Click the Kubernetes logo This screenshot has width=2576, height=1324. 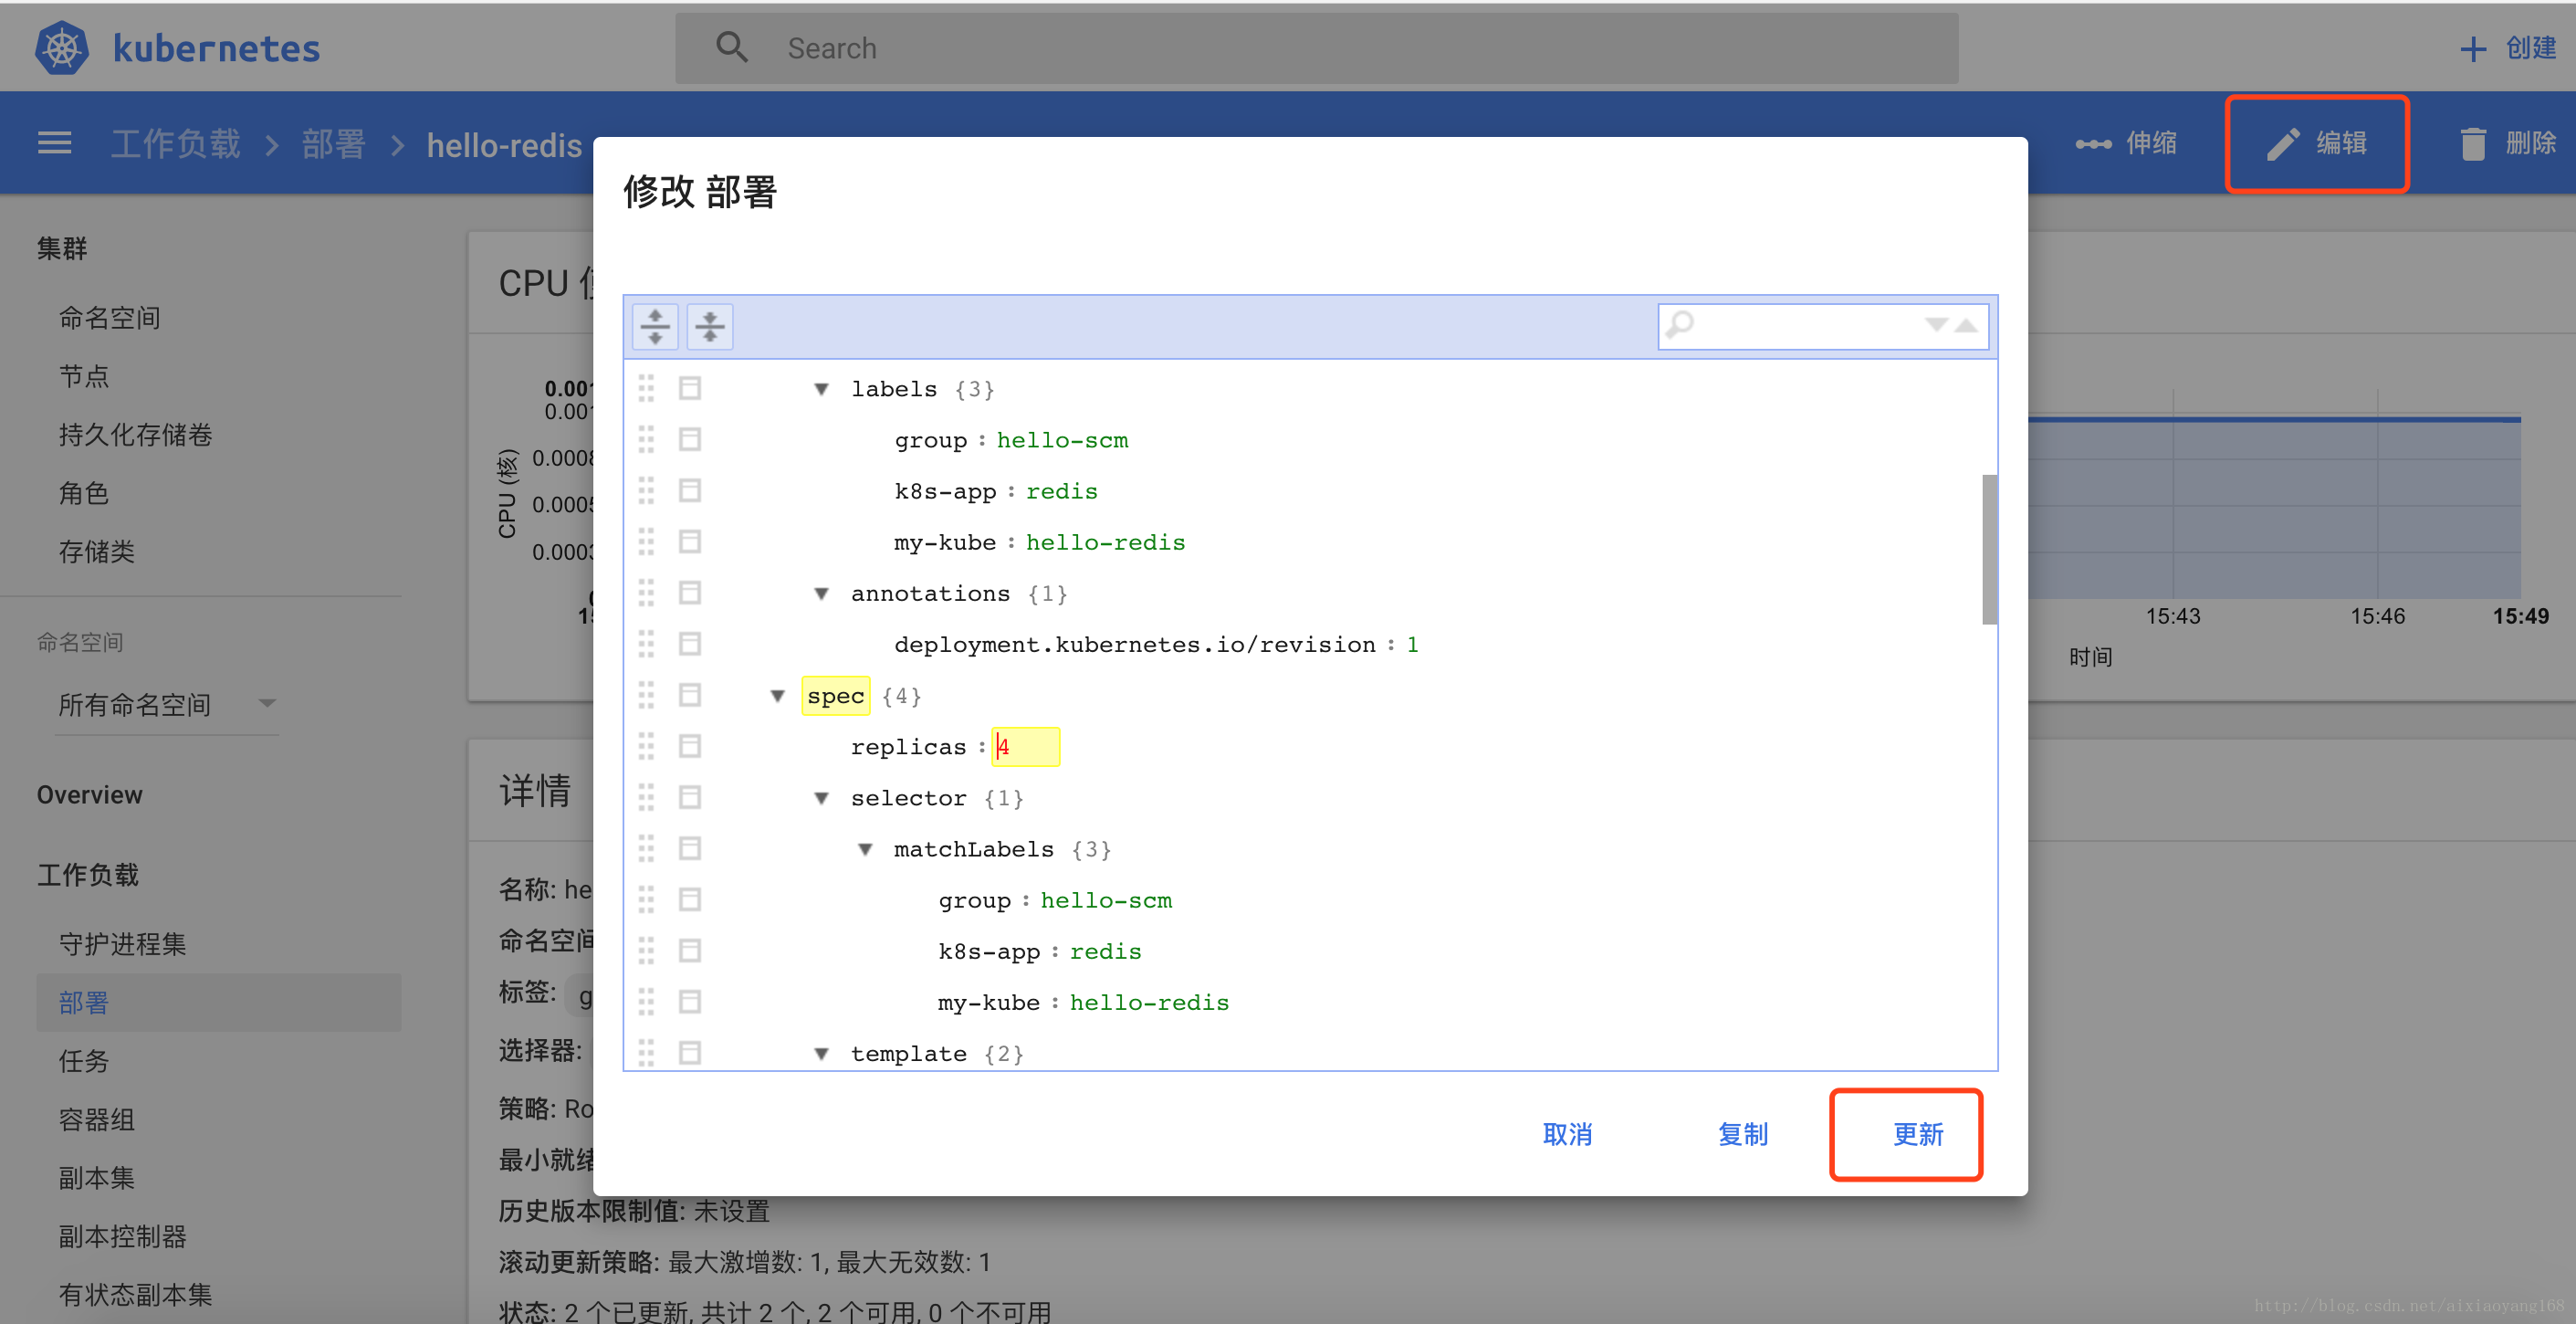(x=60, y=47)
